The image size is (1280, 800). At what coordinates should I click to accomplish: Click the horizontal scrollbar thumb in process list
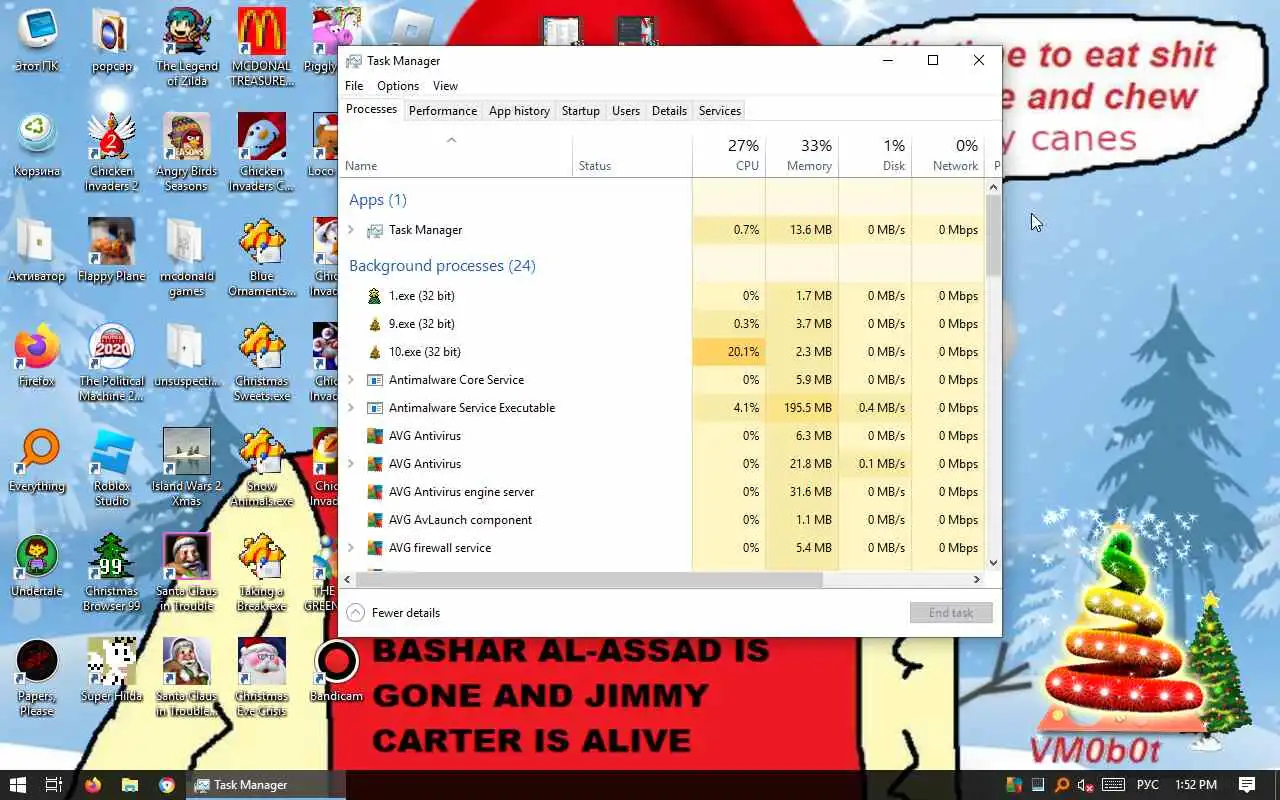(589, 579)
